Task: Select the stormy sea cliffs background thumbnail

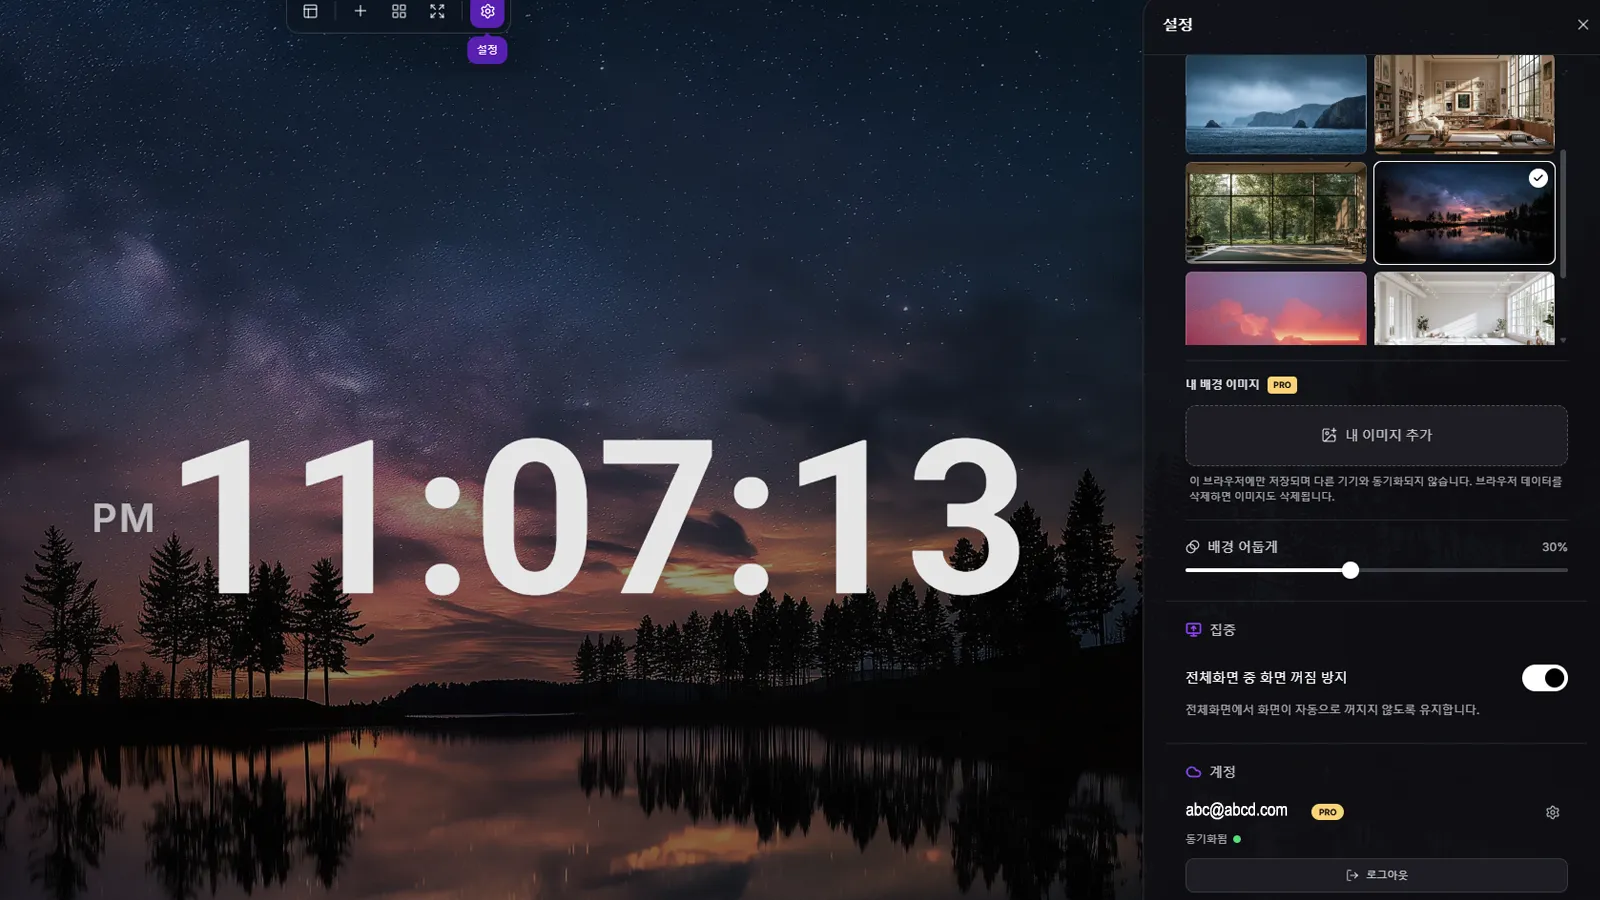Action: pos(1275,104)
